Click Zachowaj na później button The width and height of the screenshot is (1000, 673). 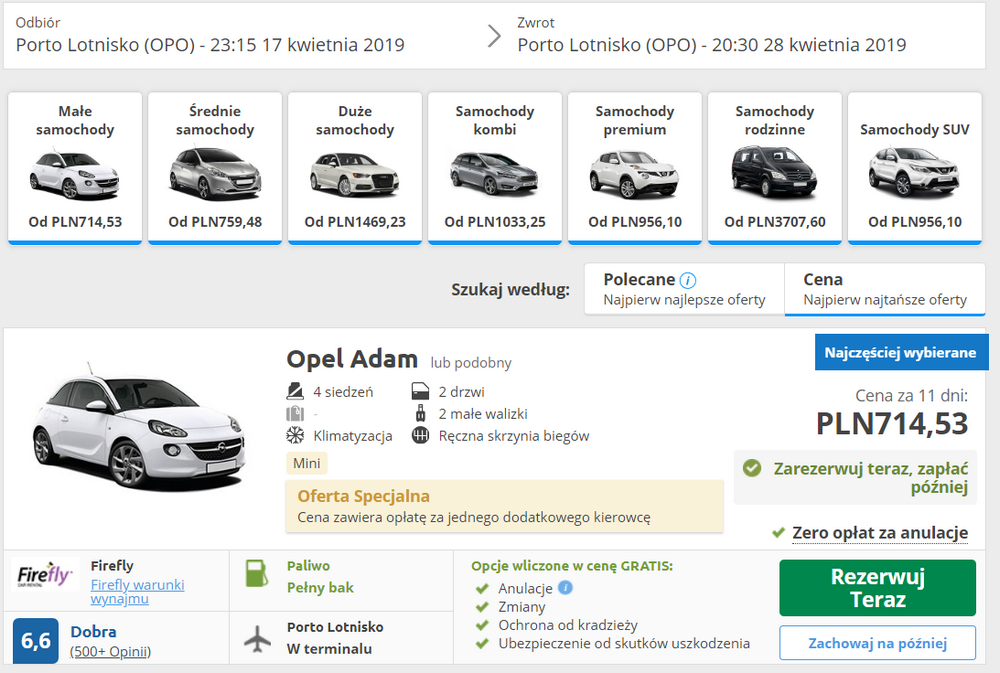point(878,643)
